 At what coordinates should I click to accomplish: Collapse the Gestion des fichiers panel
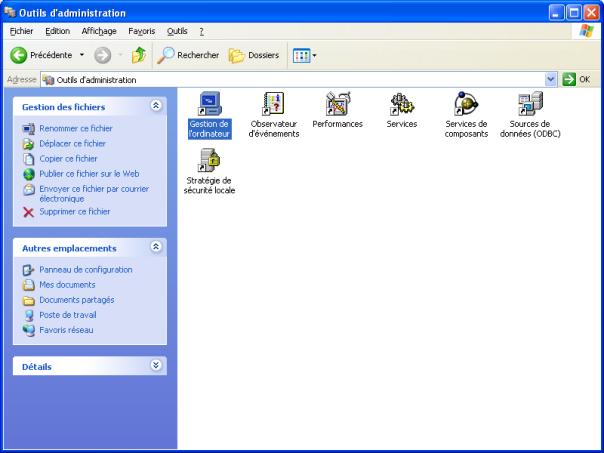pos(156,106)
